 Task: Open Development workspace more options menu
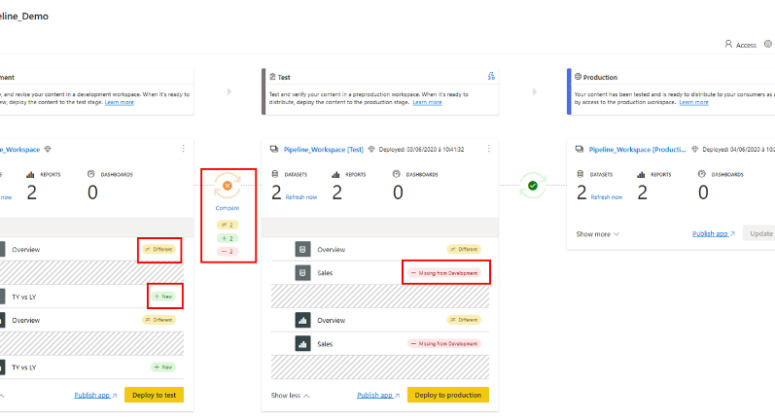click(183, 149)
